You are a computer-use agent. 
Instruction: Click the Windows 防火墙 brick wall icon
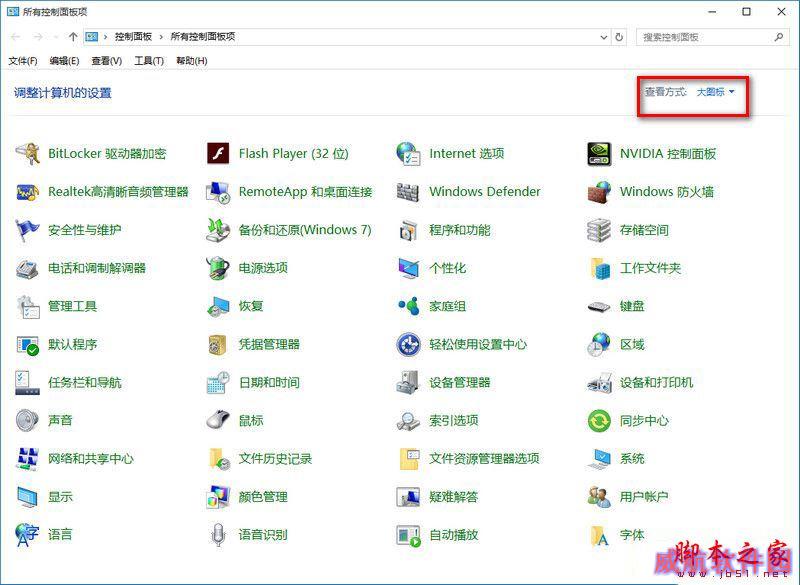click(x=599, y=192)
